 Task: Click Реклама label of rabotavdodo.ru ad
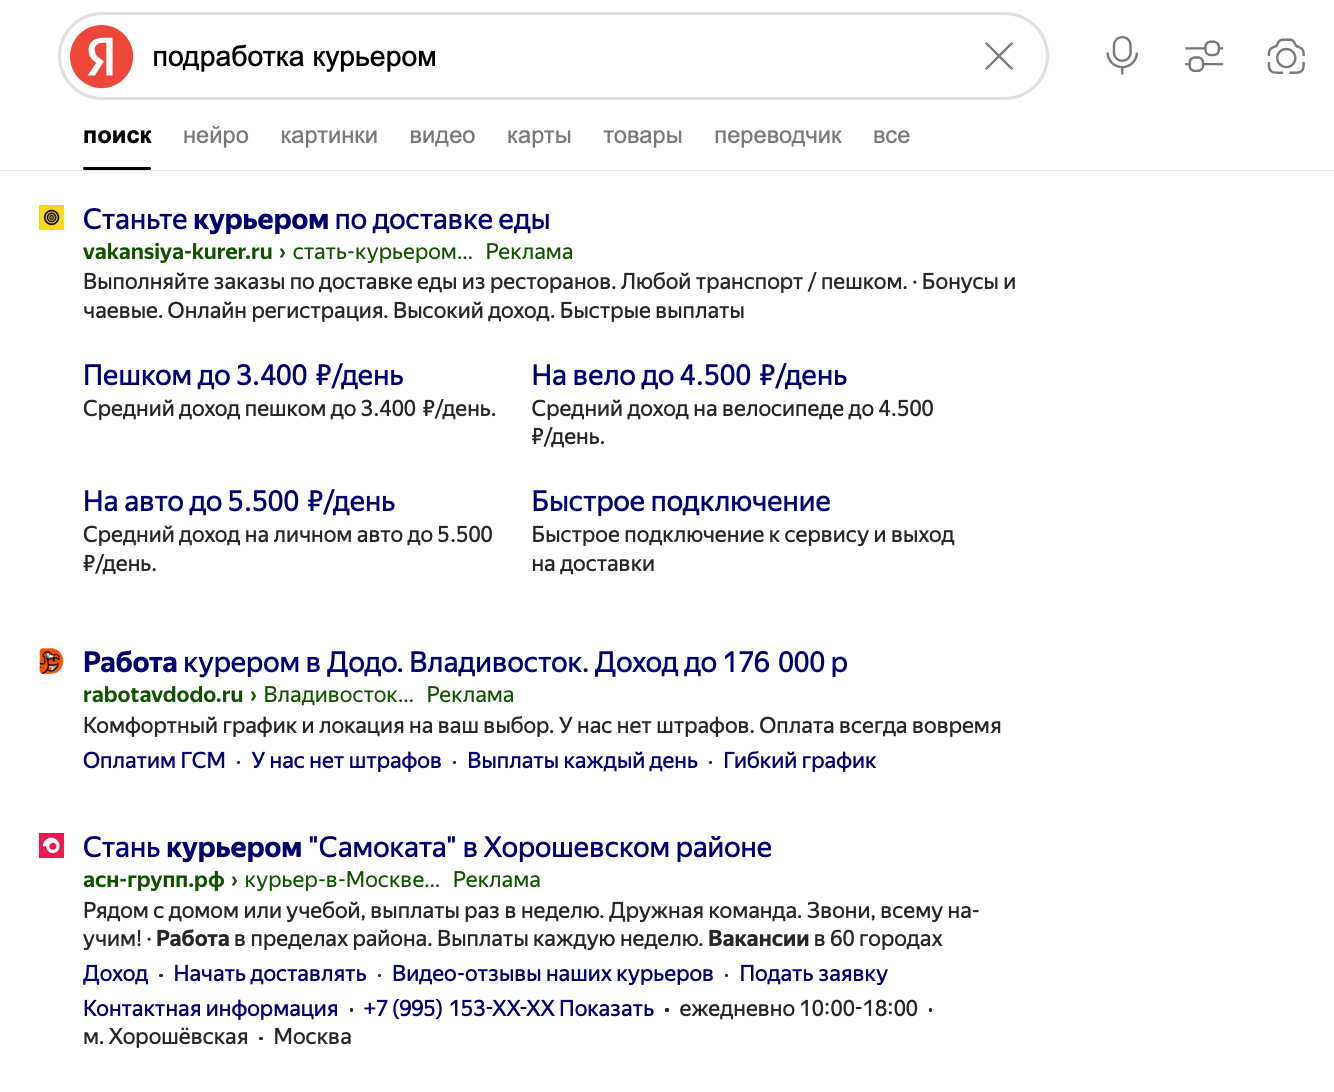[x=470, y=694]
